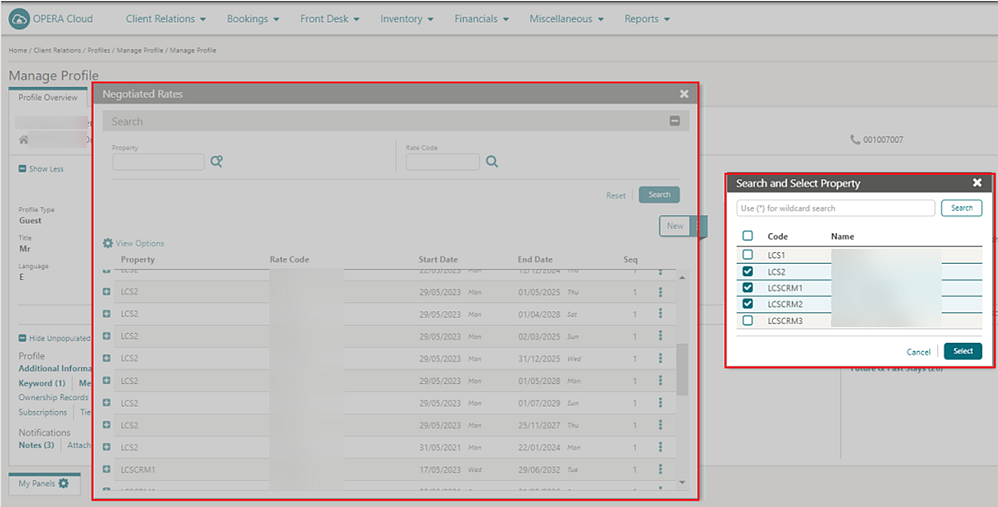Open actions menu for the LCSCRM1 row
This screenshot has height=507, width=998.
[660, 469]
